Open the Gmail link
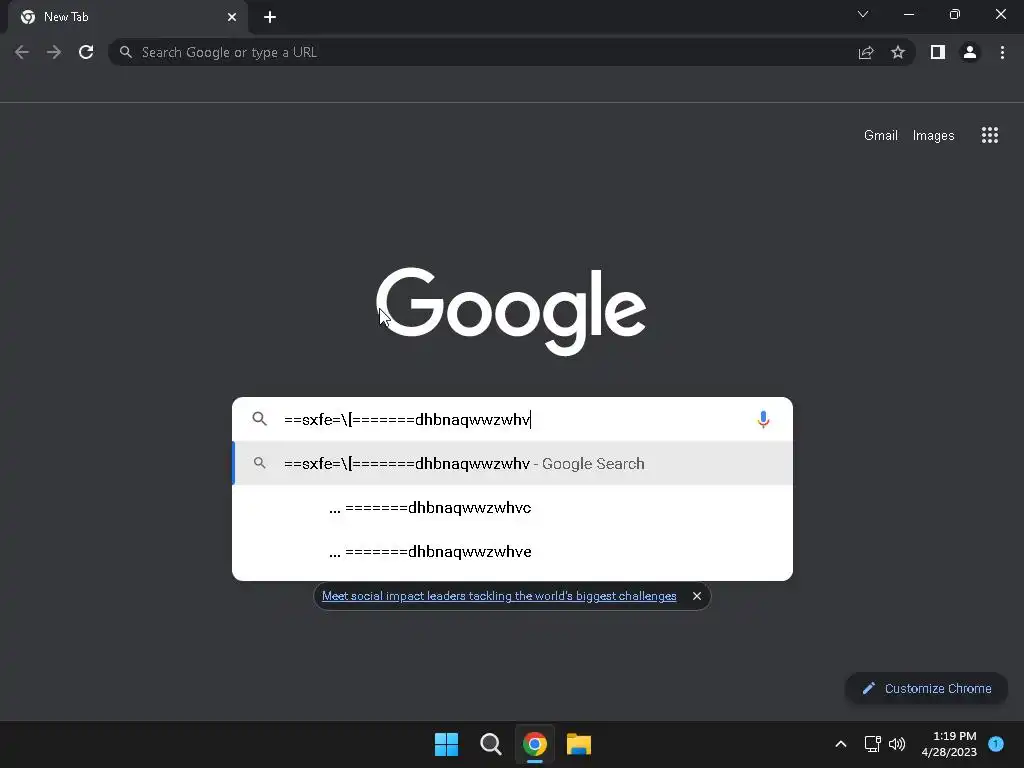 (x=881, y=135)
